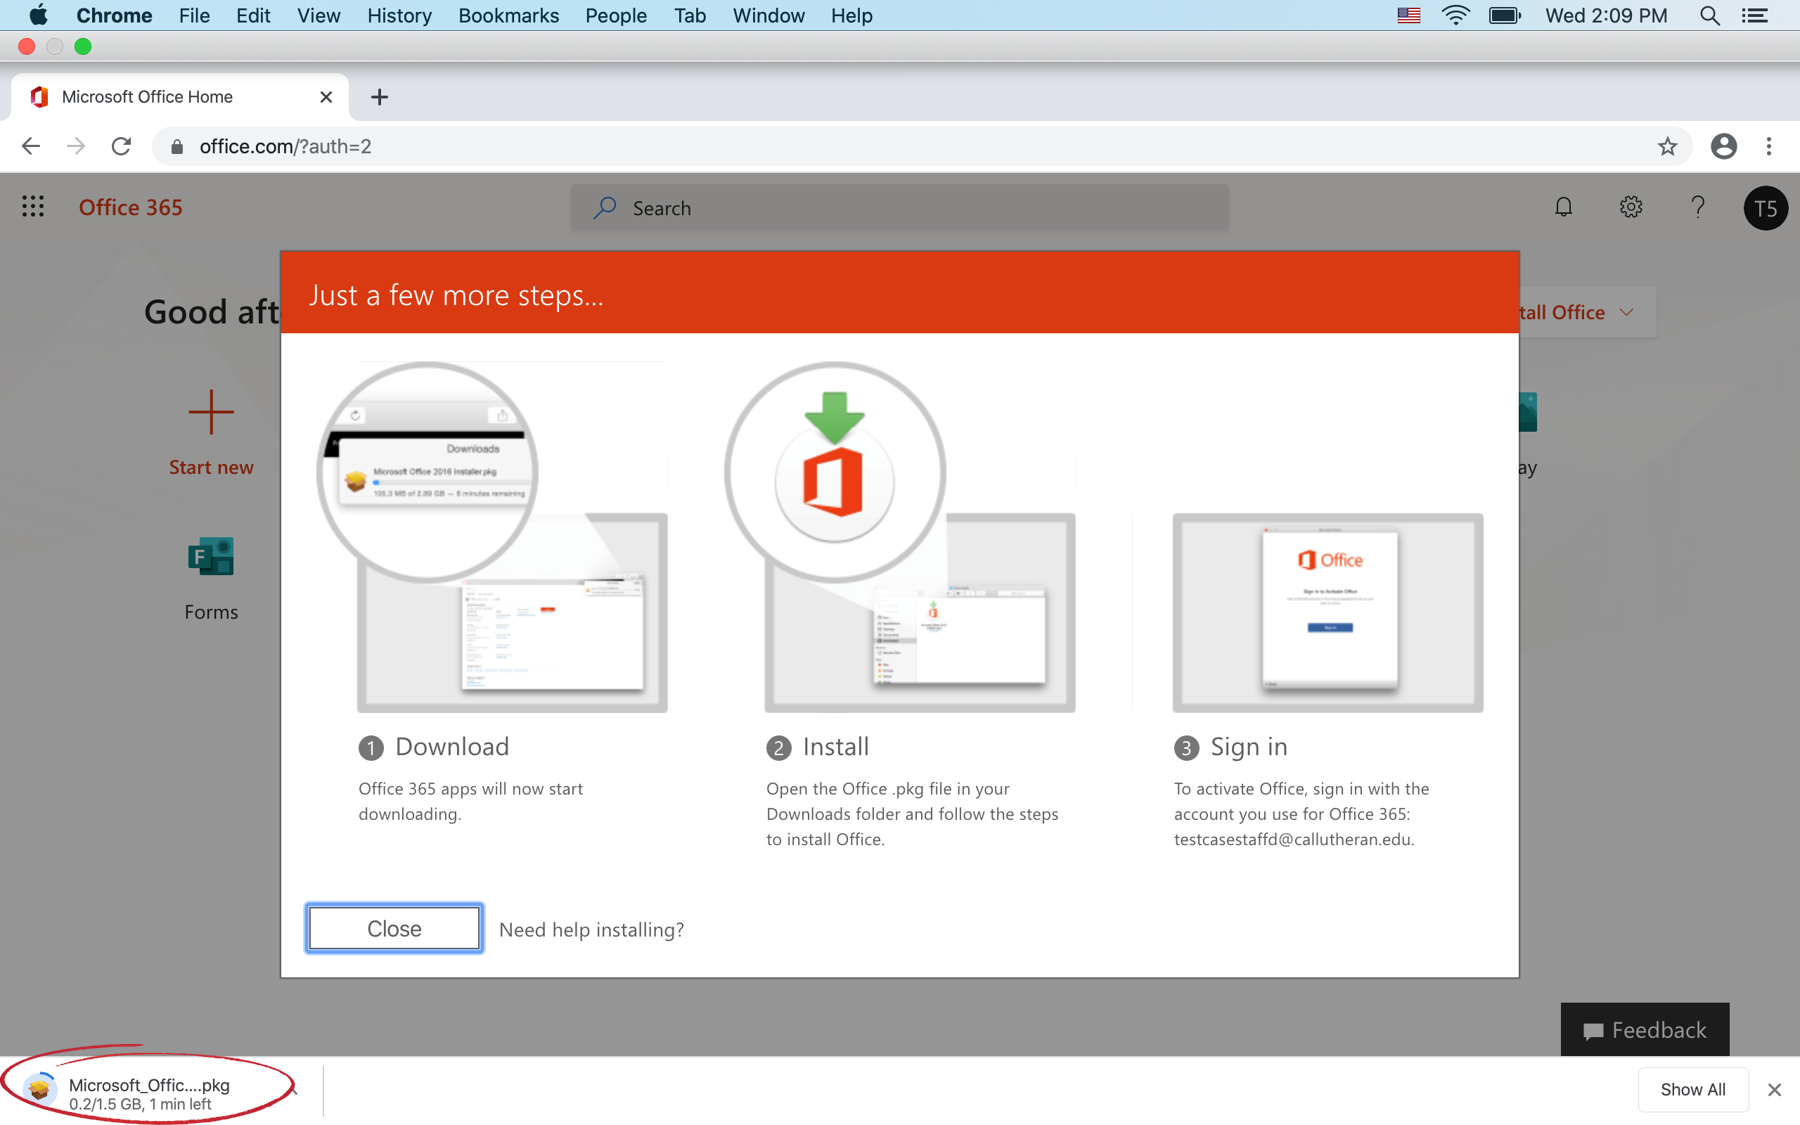Open a new browser tab
1800x1125 pixels.
point(379,97)
